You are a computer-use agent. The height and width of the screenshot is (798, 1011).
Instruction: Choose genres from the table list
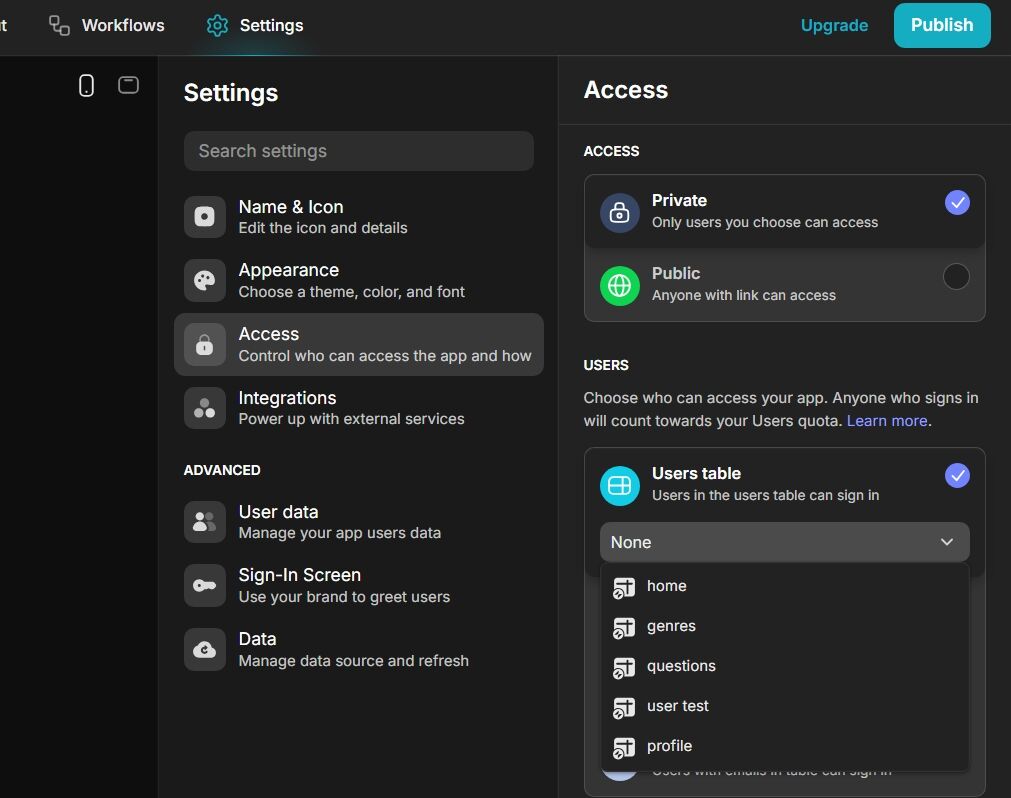[x=784, y=626]
